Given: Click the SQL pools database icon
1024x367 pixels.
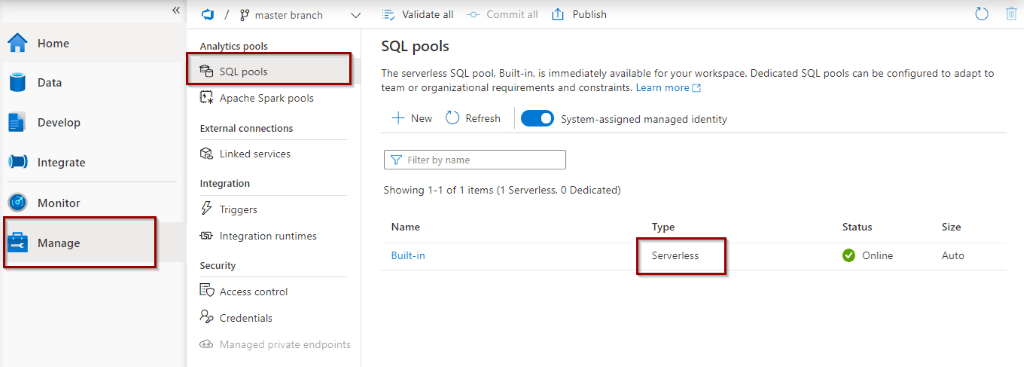Looking at the screenshot, I should (206, 71).
